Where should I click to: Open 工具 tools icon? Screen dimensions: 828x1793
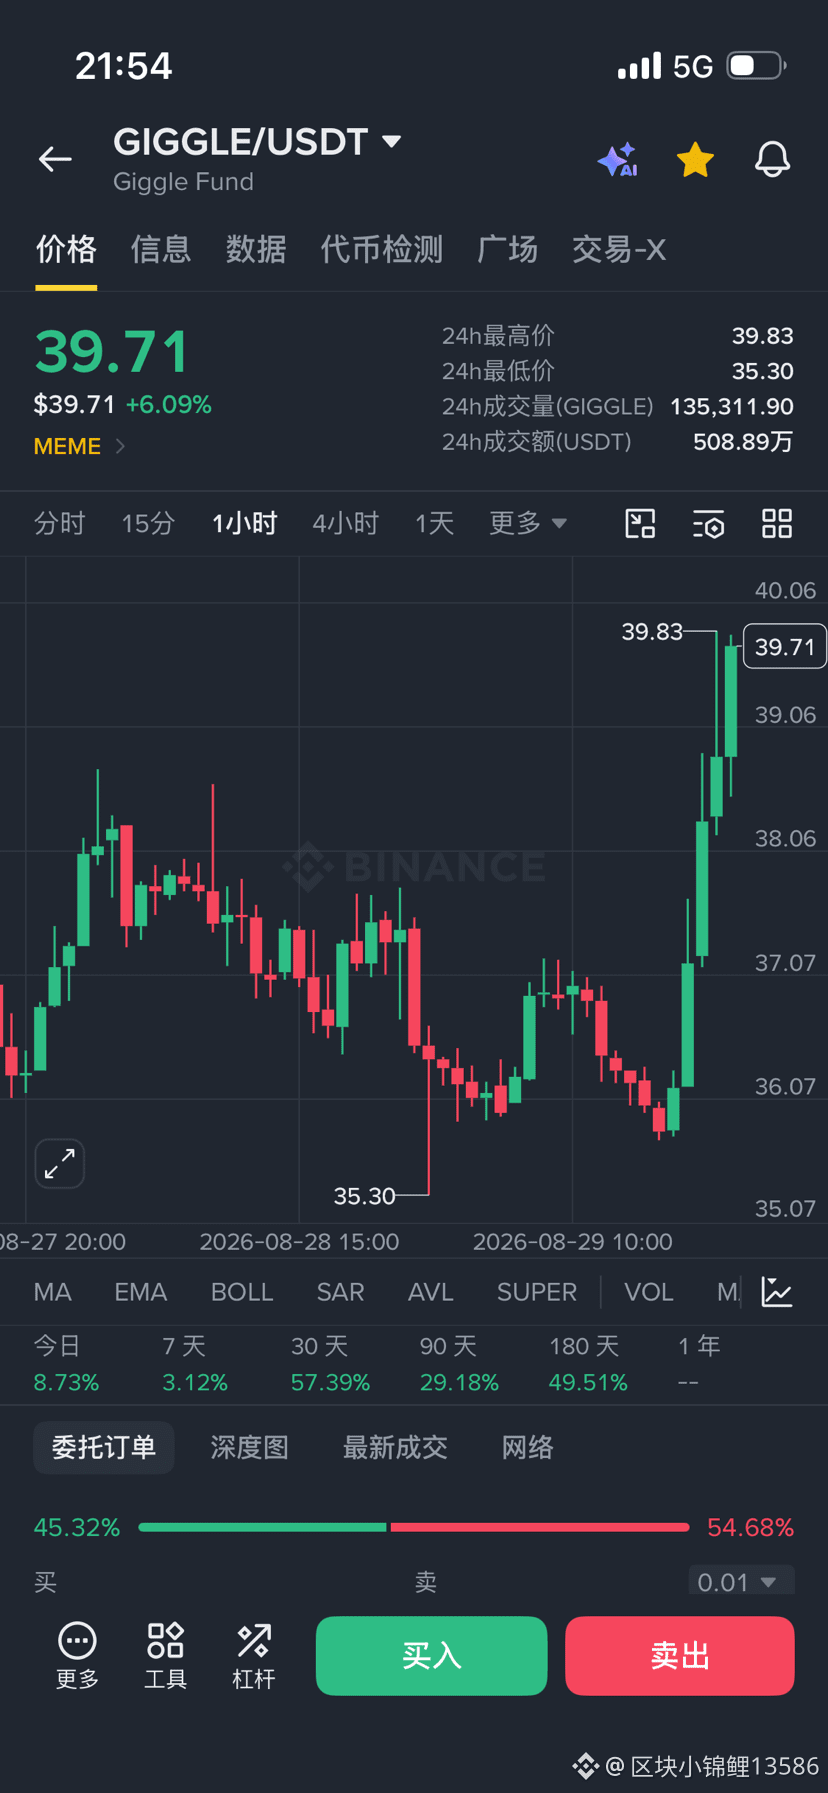coord(166,1656)
